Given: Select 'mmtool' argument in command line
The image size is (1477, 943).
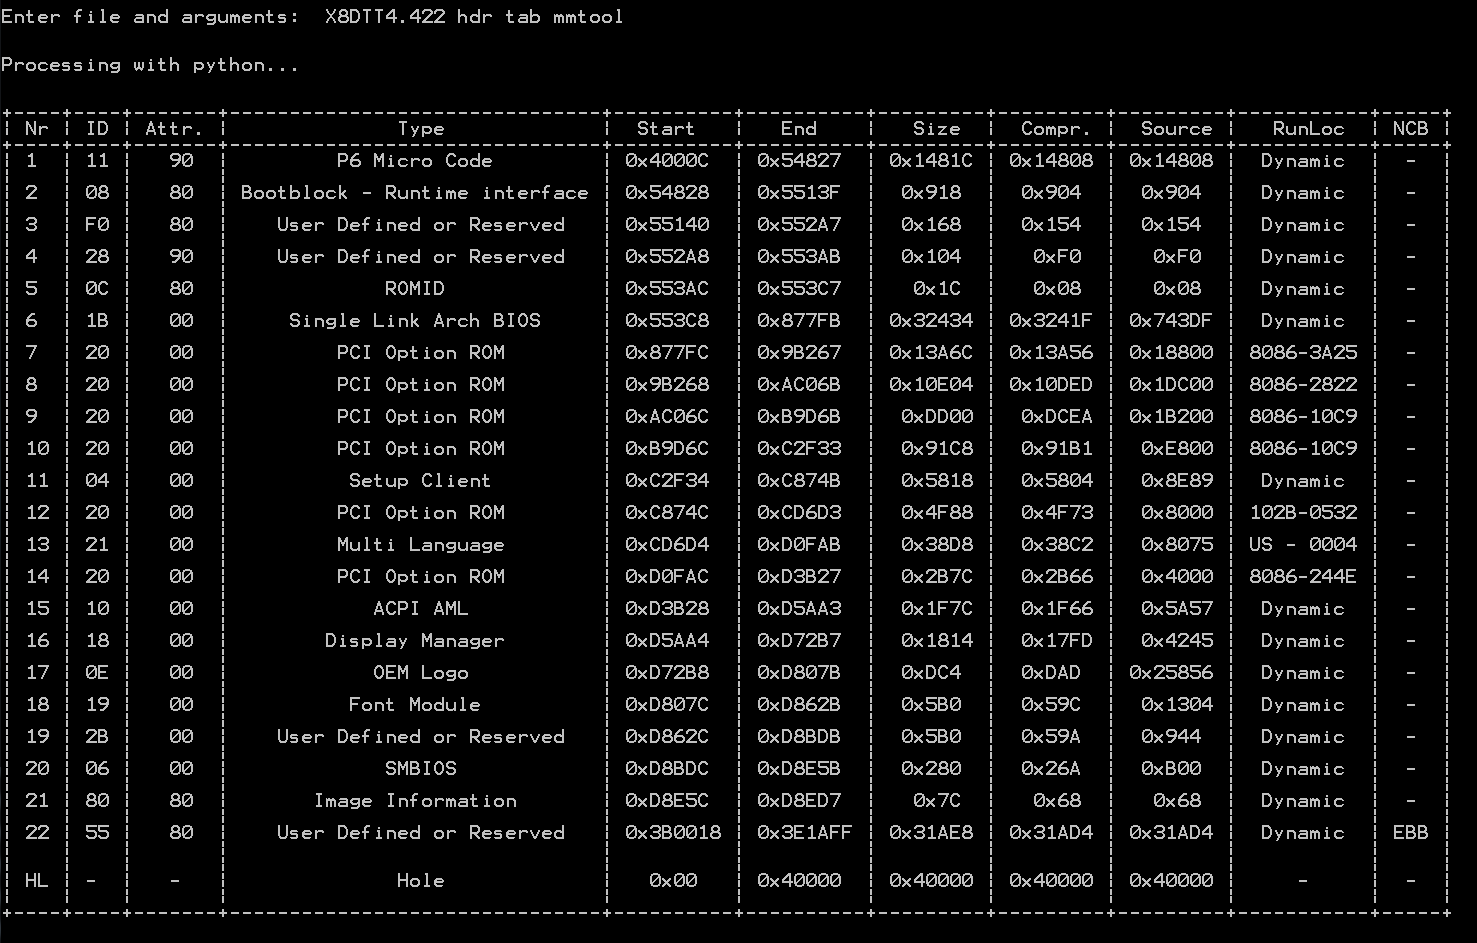Looking at the screenshot, I should click(x=588, y=17).
